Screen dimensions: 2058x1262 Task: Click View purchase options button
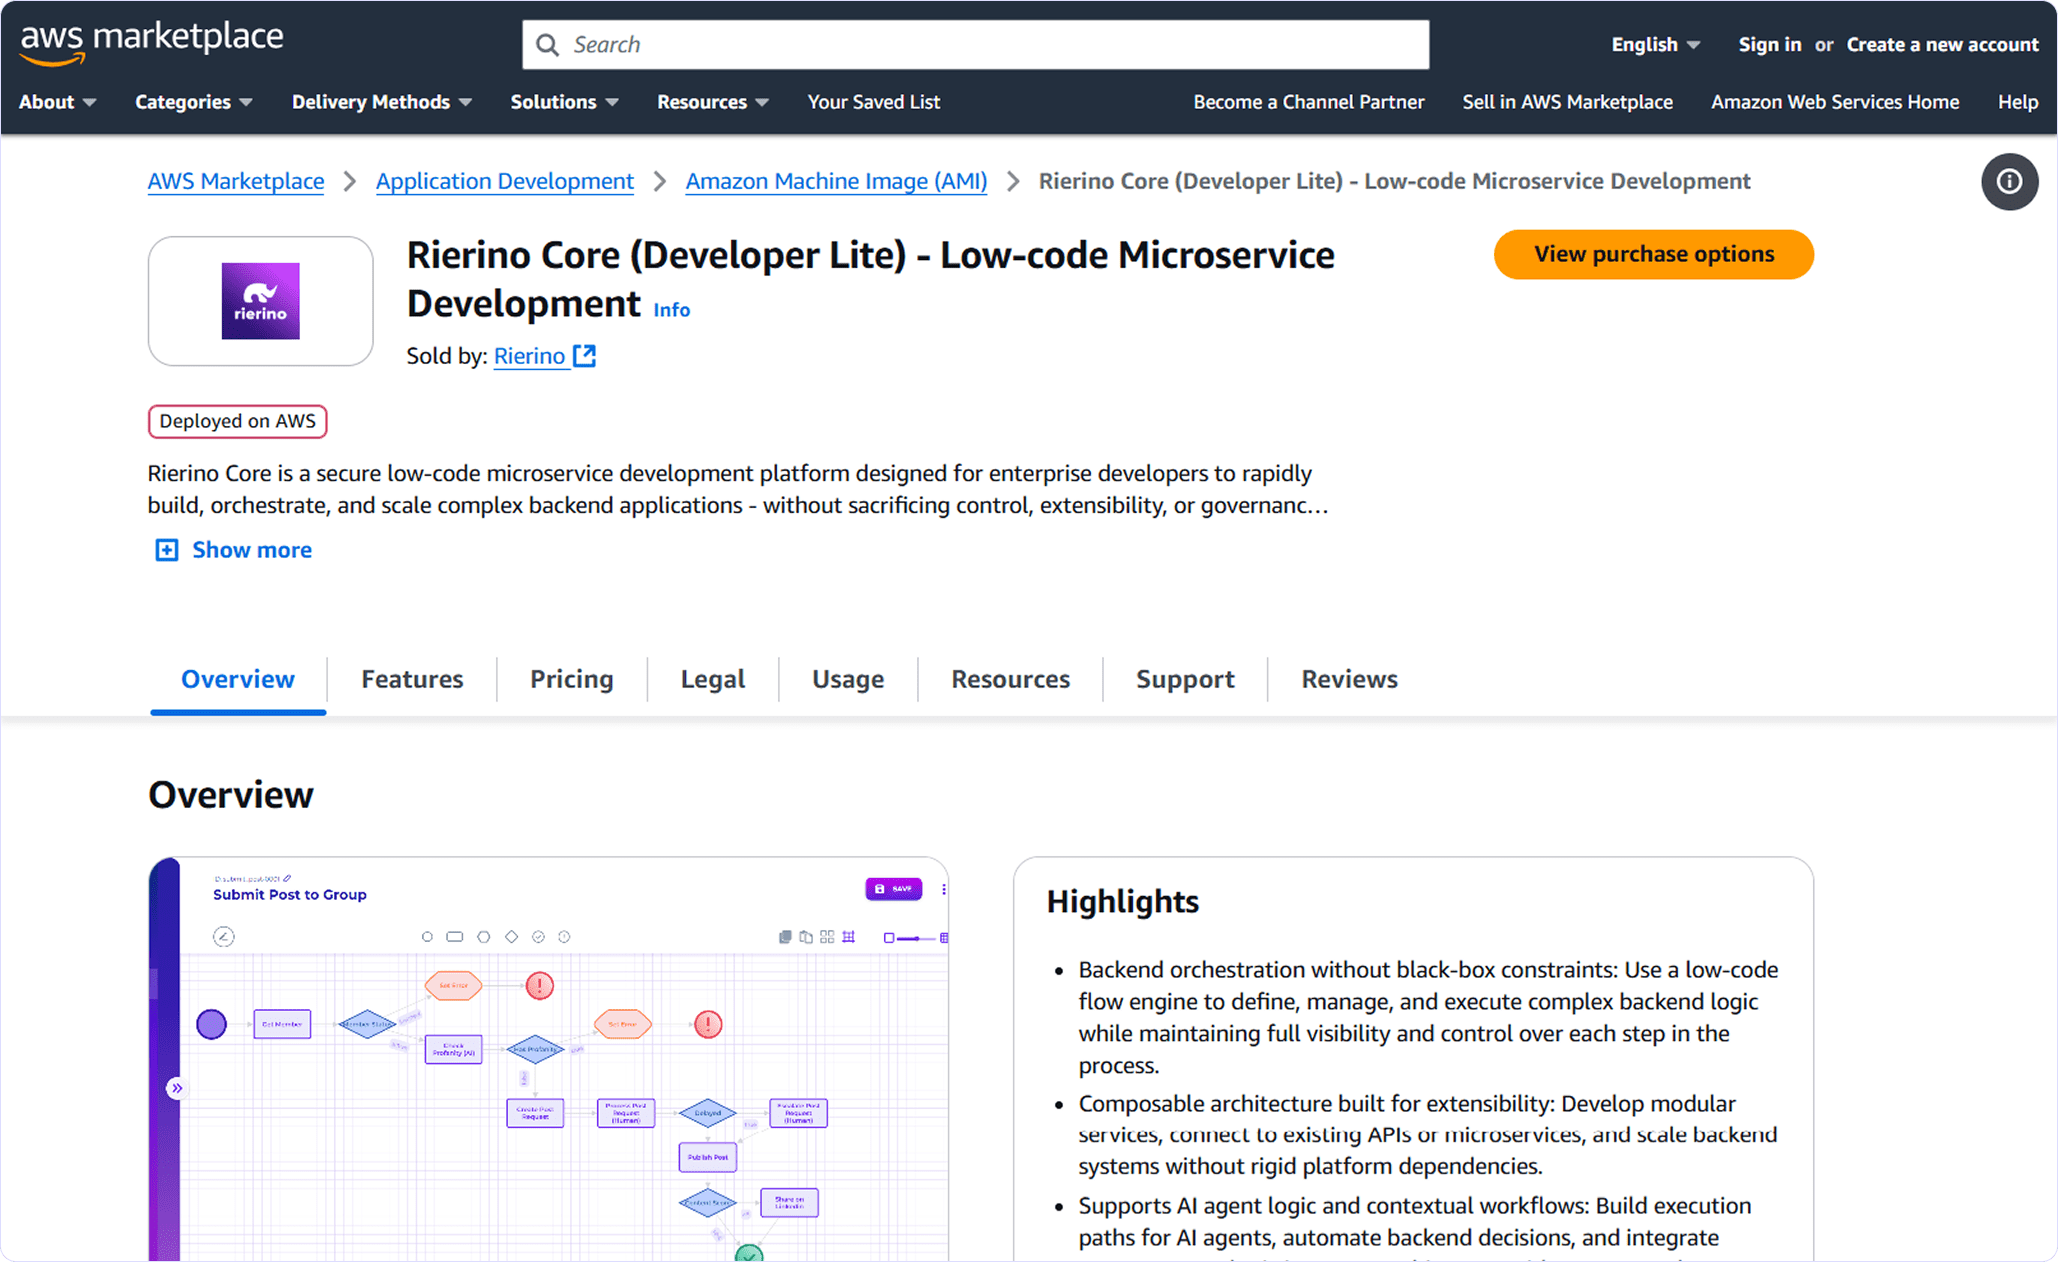tap(1653, 254)
